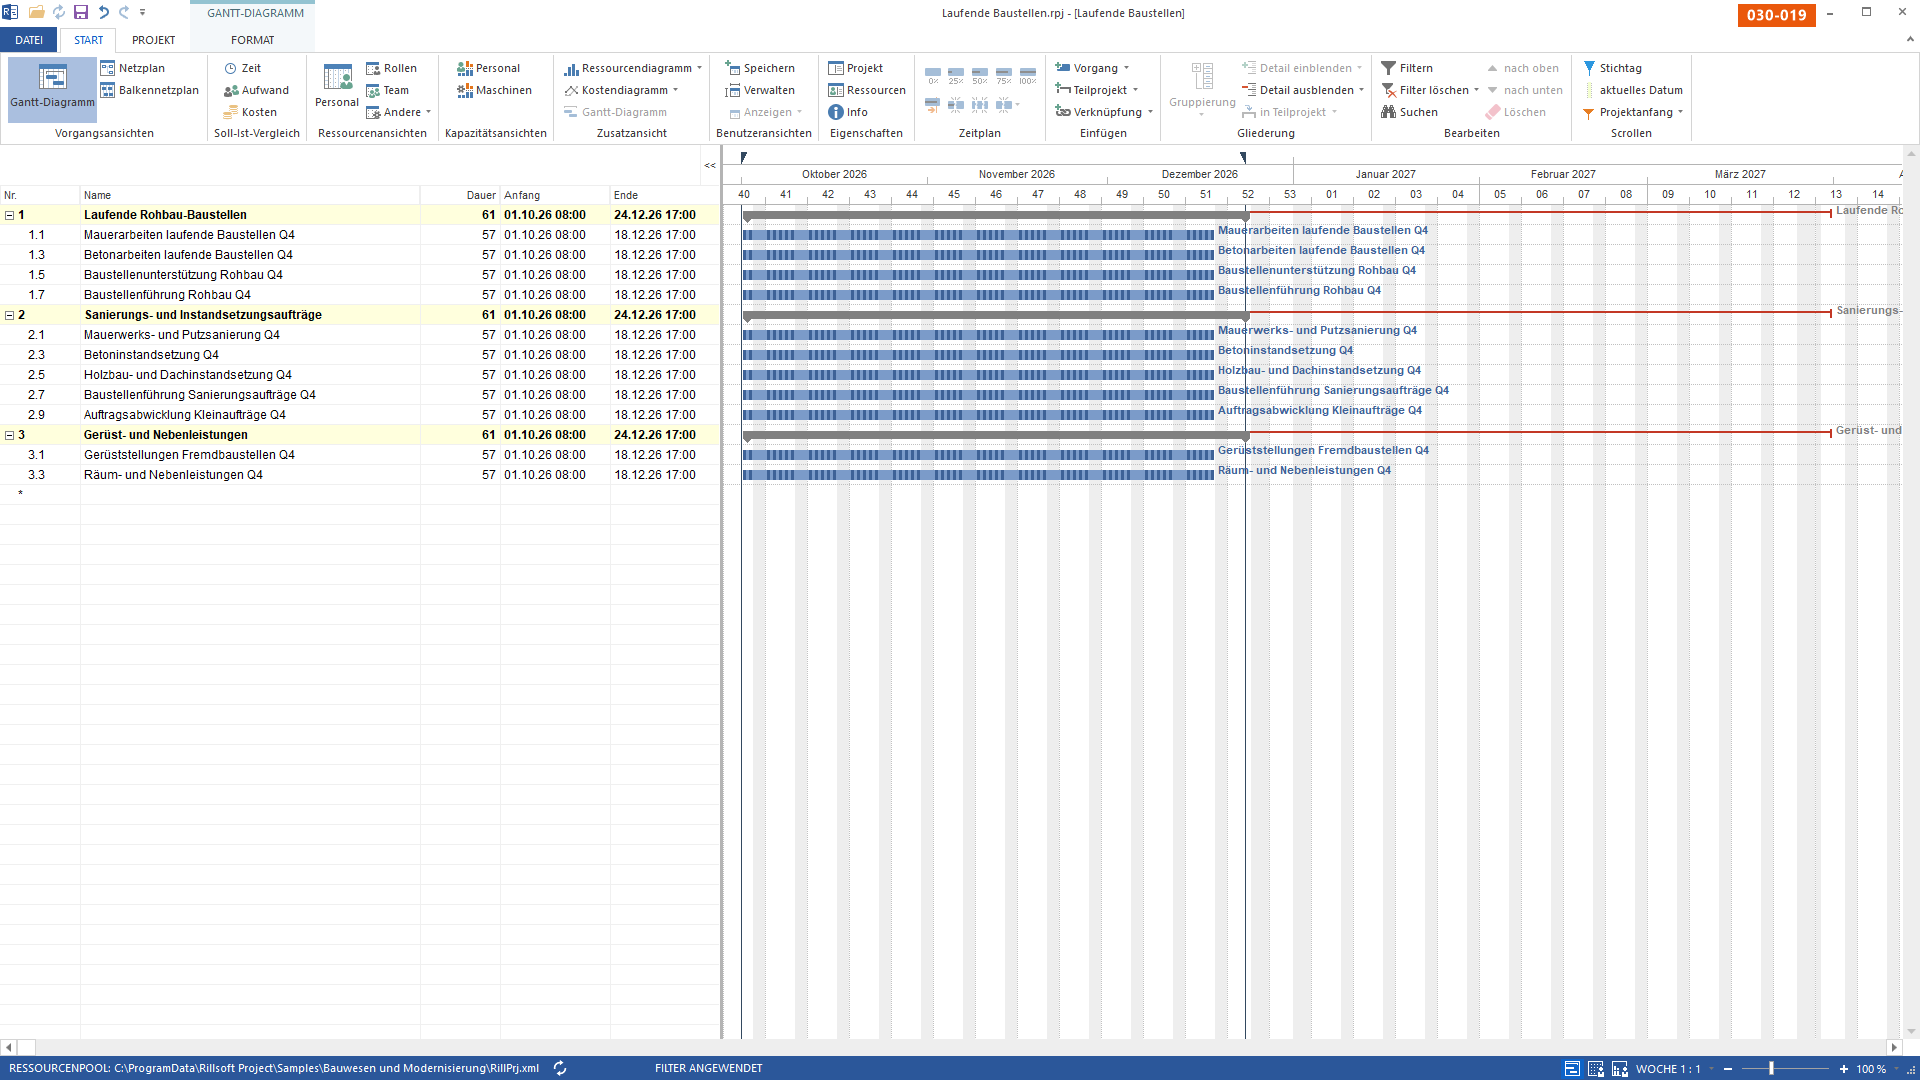1920x1080 pixels.
Task: Toggle resource histogram view in status bar
Action: pos(1620,1069)
